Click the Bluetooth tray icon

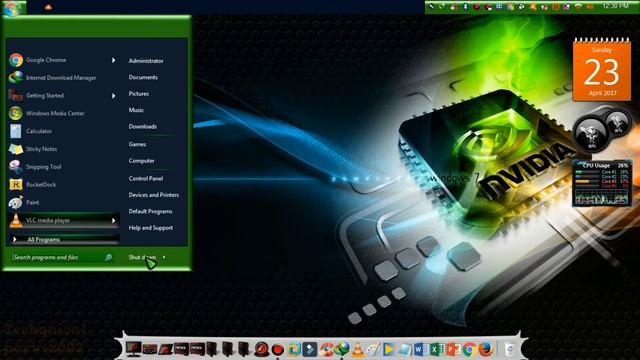(x=465, y=7)
